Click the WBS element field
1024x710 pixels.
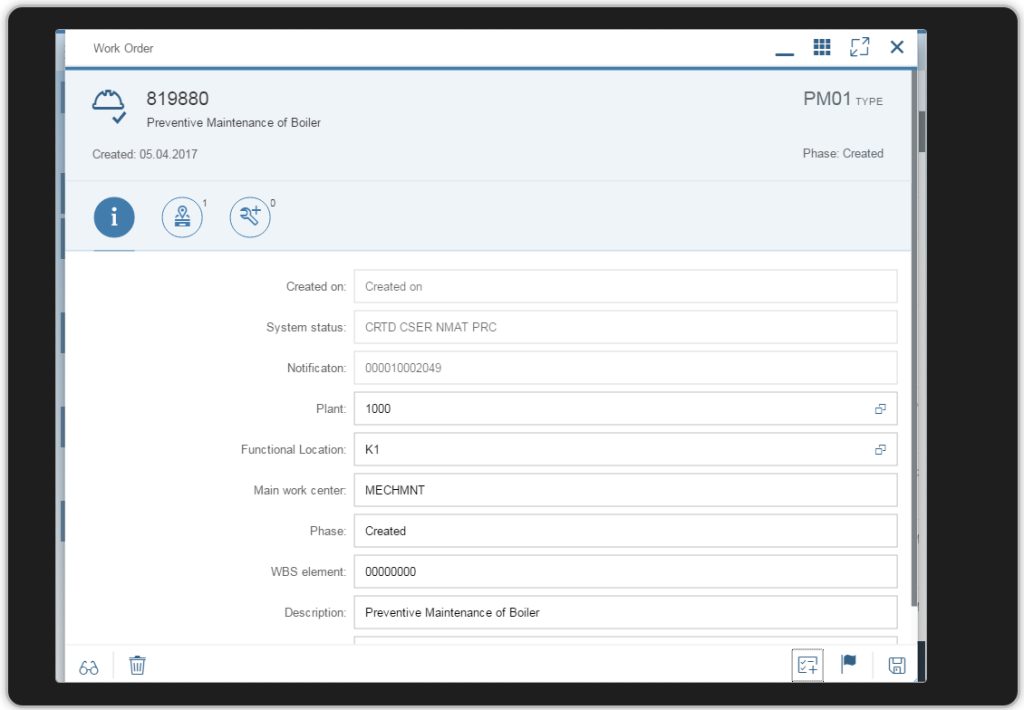tap(626, 572)
